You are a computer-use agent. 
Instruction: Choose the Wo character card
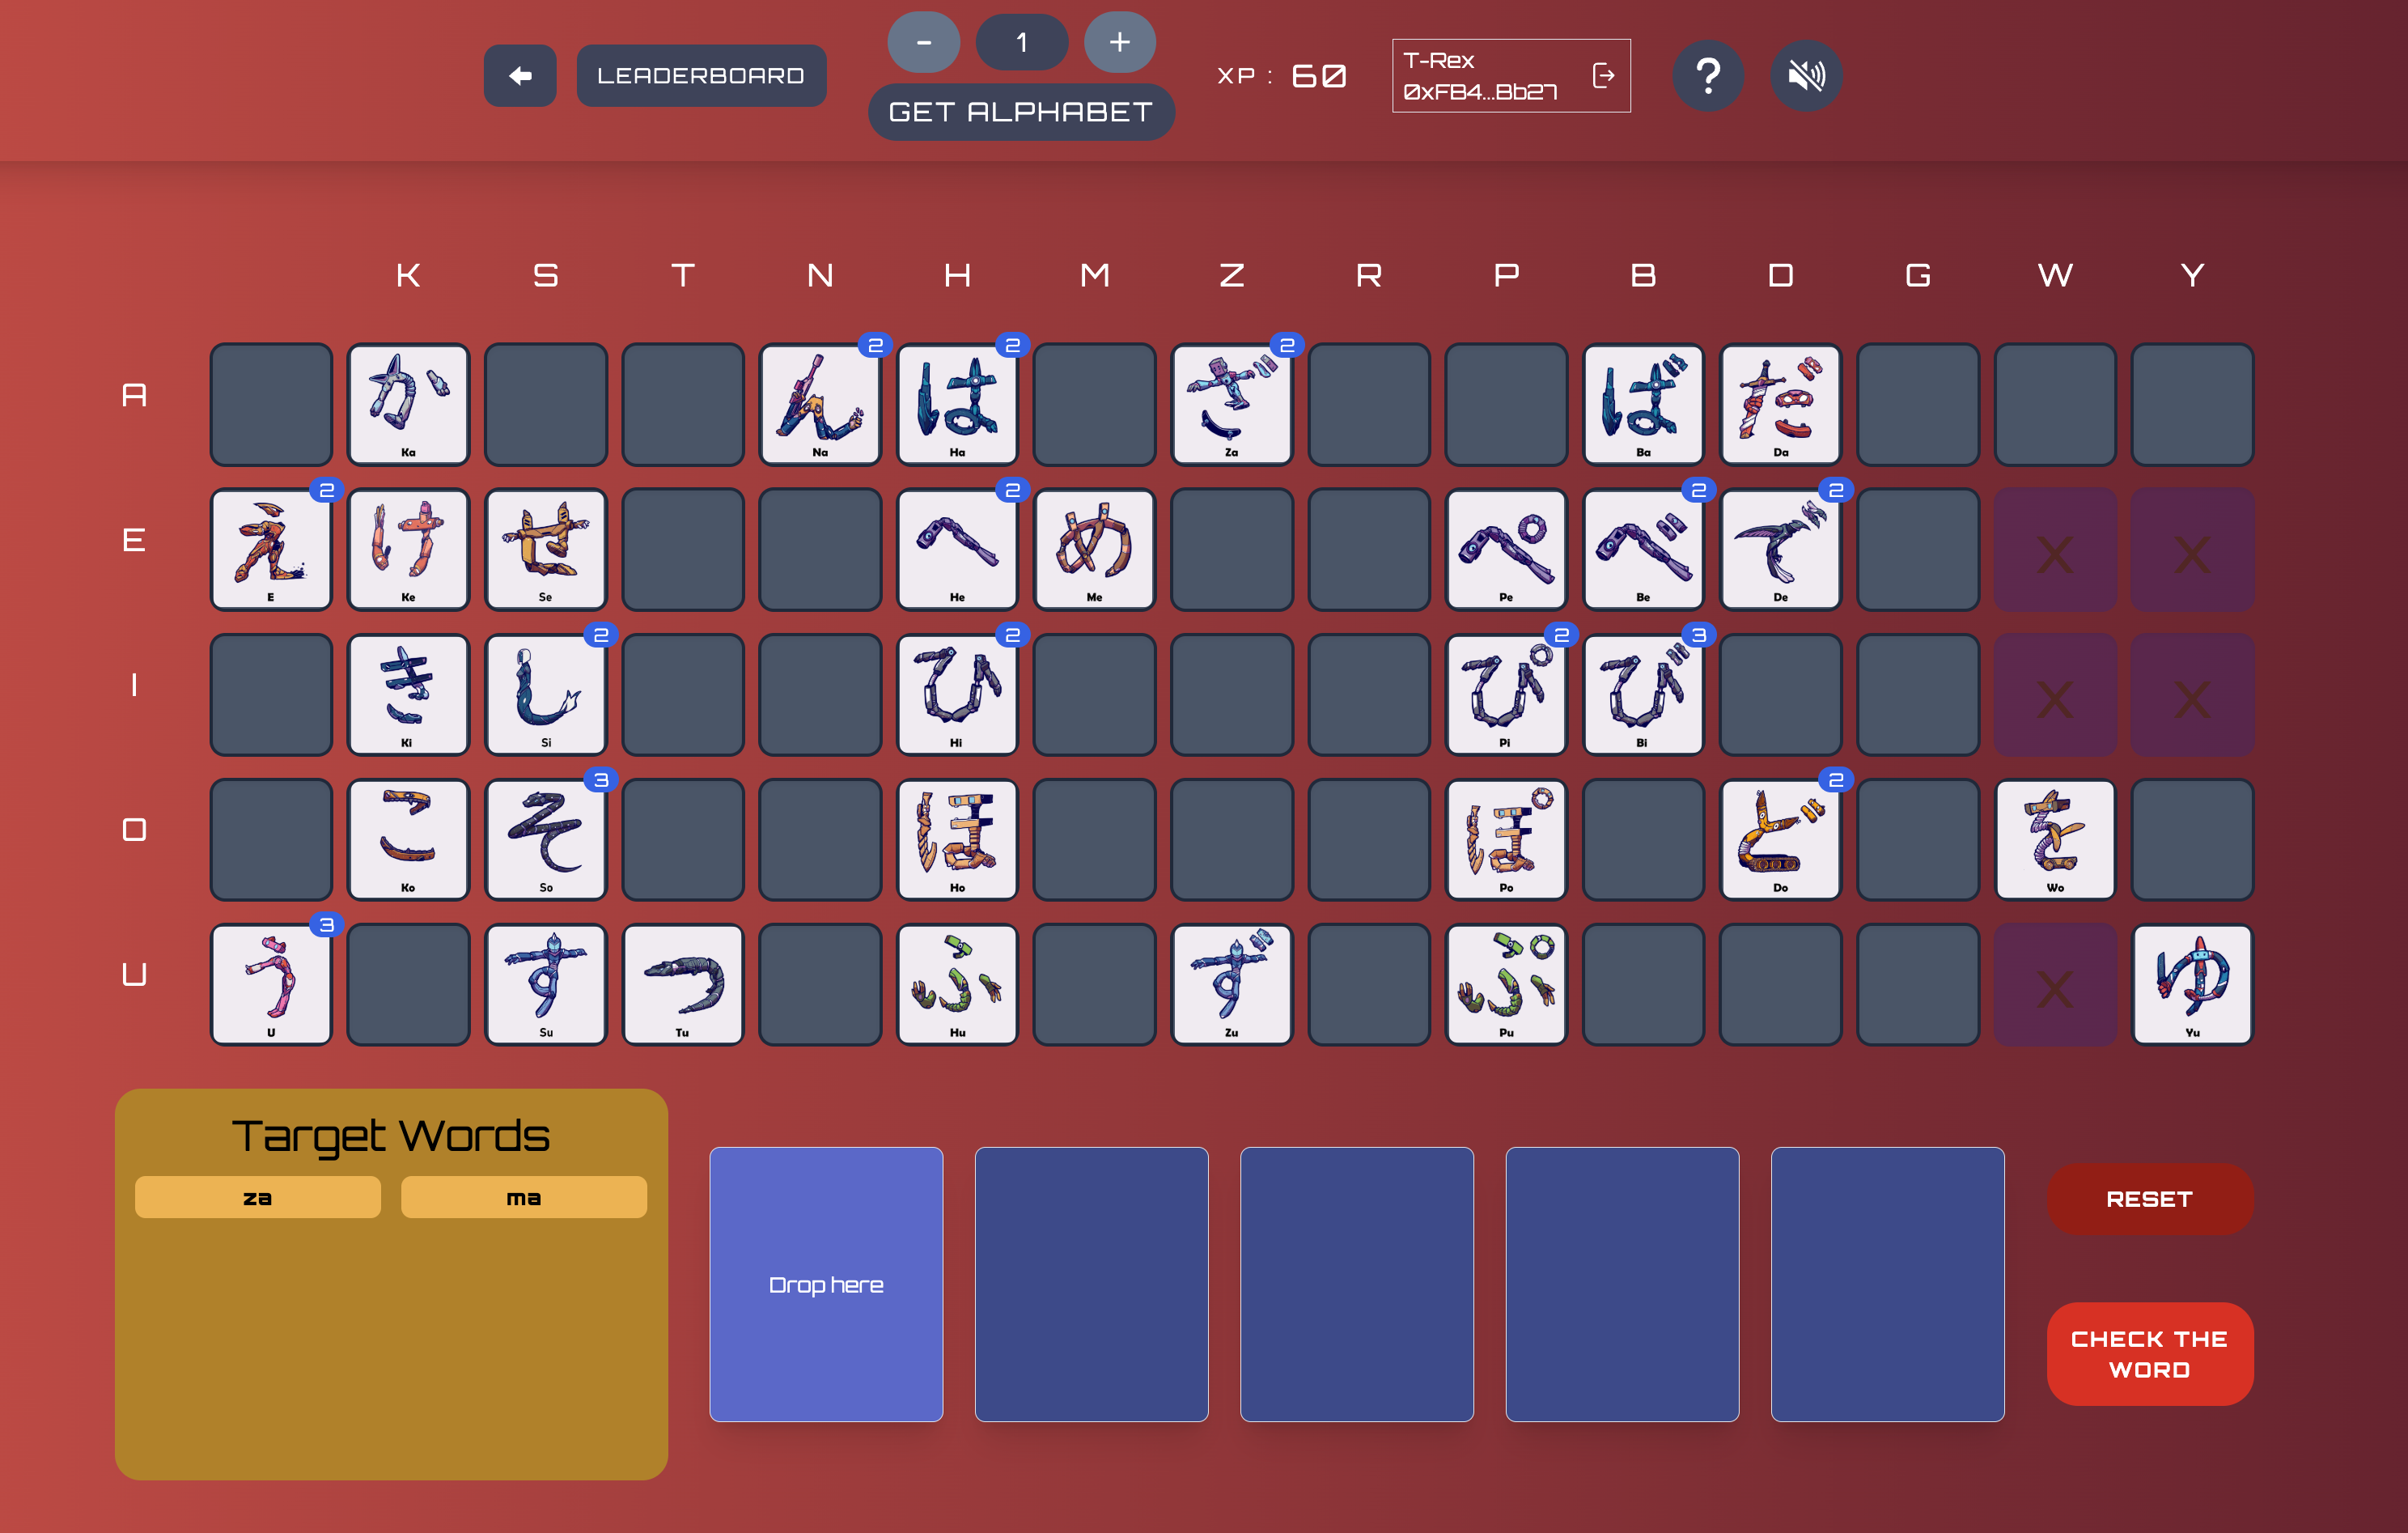(x=2054, y=839)
